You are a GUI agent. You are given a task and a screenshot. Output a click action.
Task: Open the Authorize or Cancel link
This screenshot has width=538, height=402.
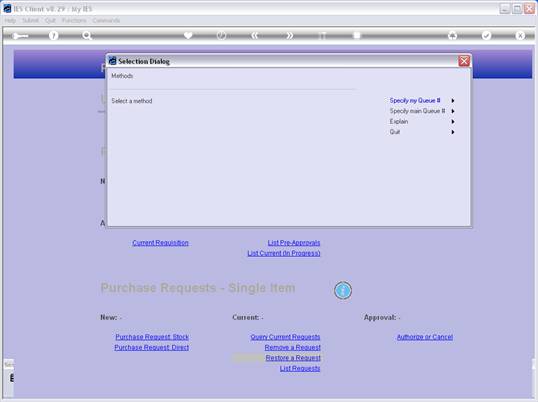425,337
